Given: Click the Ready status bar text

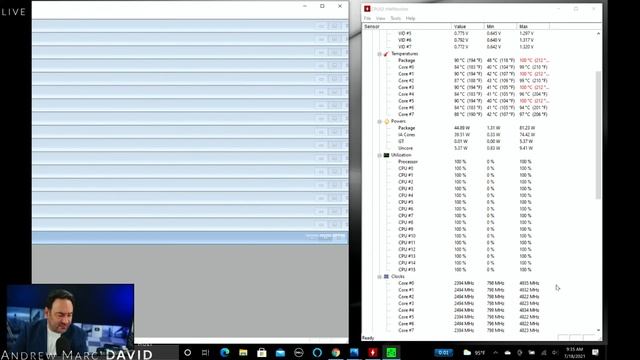Looking at the screenshot, I should pyautogui.click(x=368, y=338).
